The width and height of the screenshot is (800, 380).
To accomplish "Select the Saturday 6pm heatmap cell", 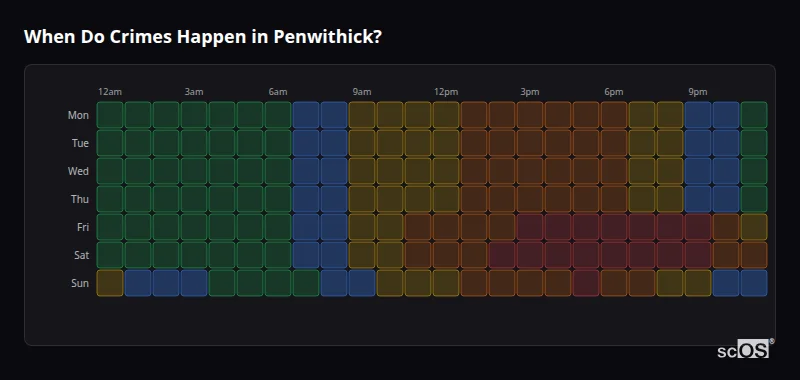I will coord(614,255).
